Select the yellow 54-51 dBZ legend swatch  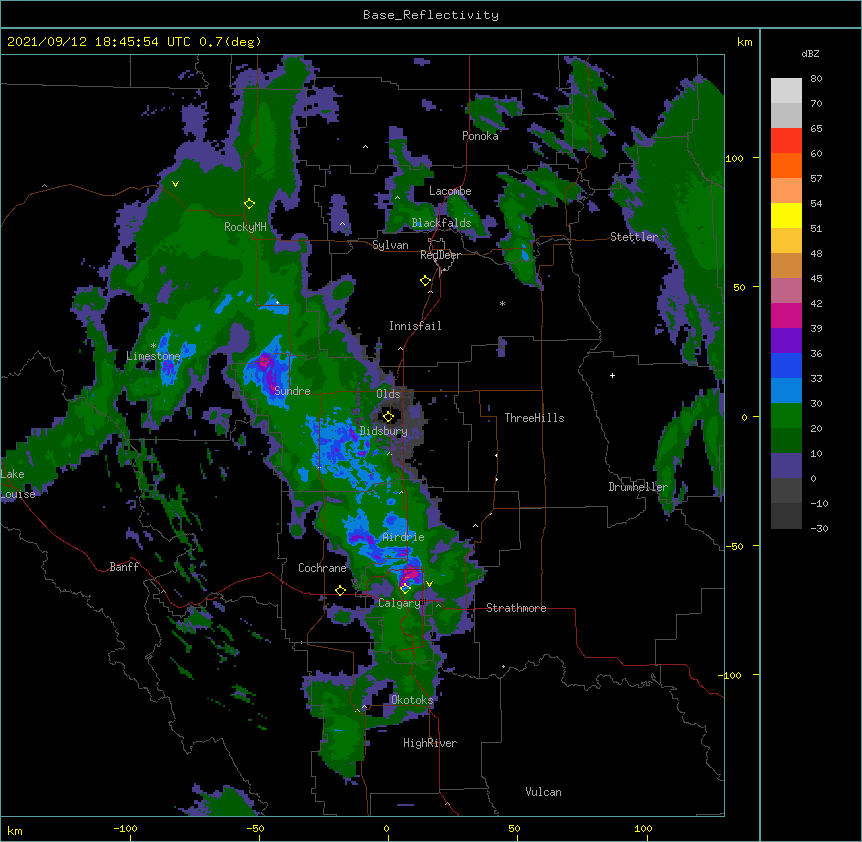[786, 216]
